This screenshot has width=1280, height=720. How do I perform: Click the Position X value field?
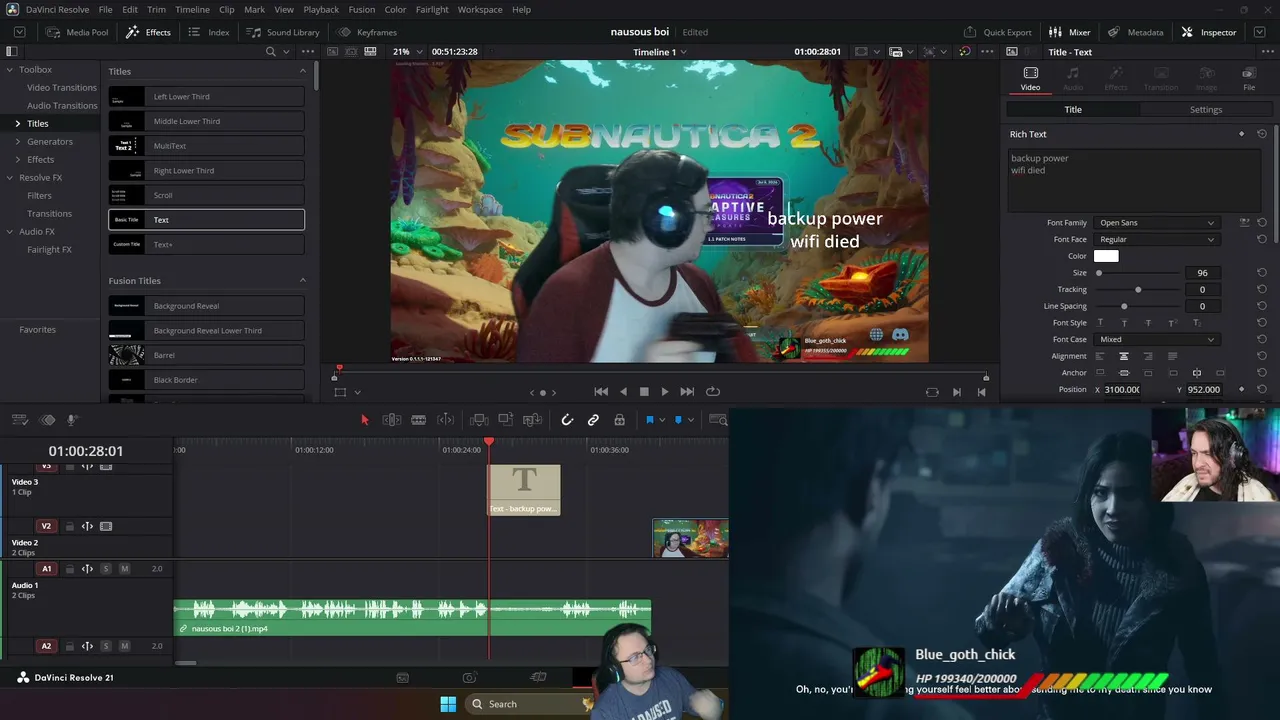click(x=1122, y=389)
